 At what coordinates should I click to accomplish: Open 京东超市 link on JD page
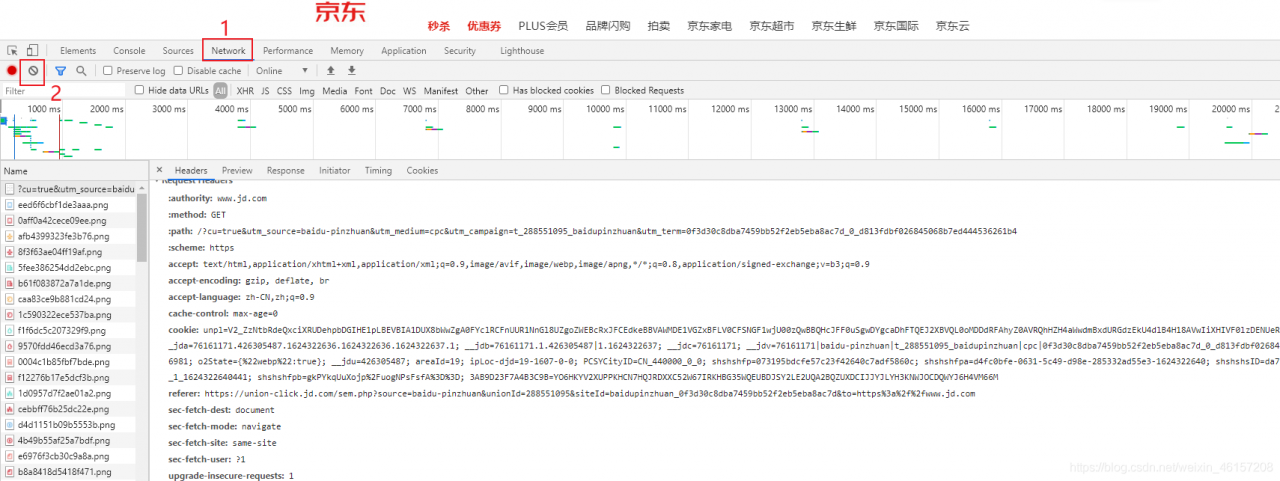772,26
